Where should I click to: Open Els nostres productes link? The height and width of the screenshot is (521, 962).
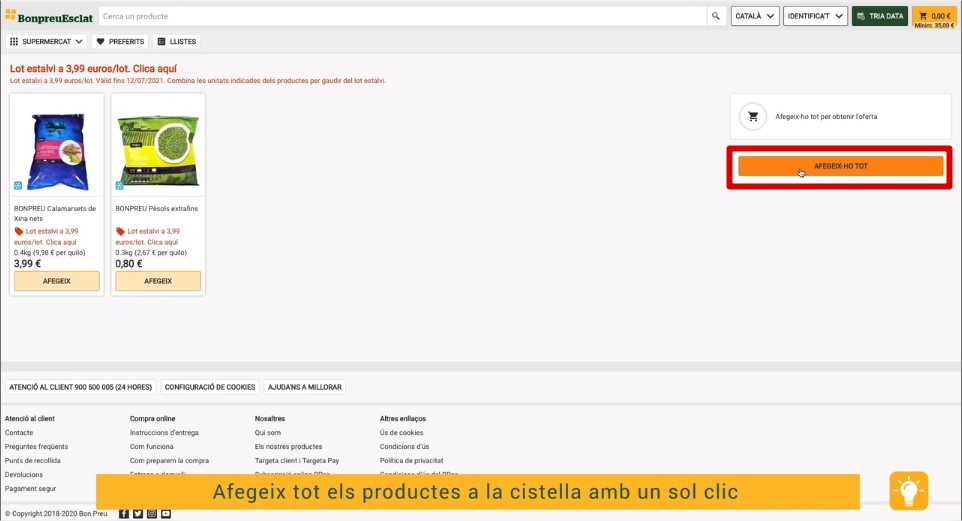tap(288, 447)
